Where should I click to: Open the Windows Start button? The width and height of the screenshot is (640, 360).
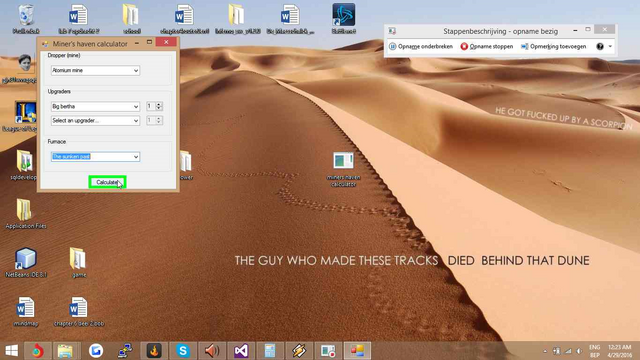(12, 351)
